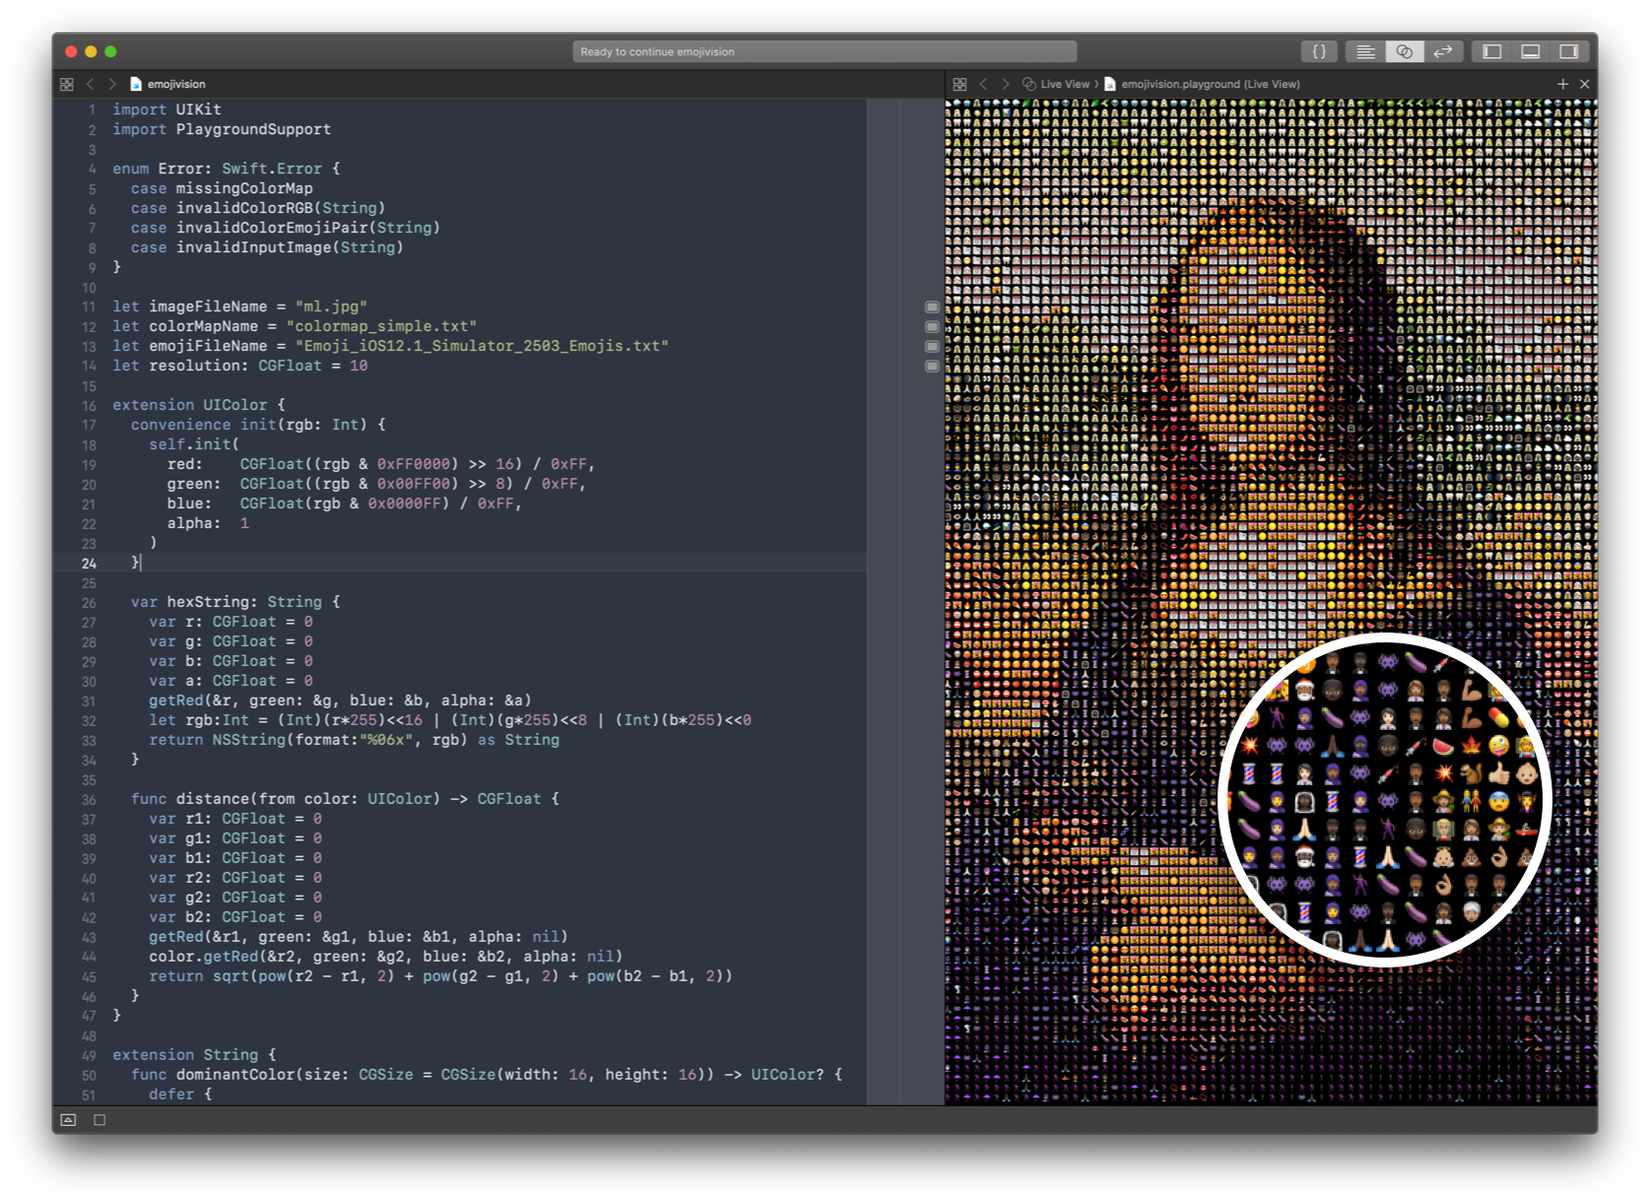Show quick look result for emojiFileName line
The width and height of the screenshot is (1650, 1202).
click(932, 346)
